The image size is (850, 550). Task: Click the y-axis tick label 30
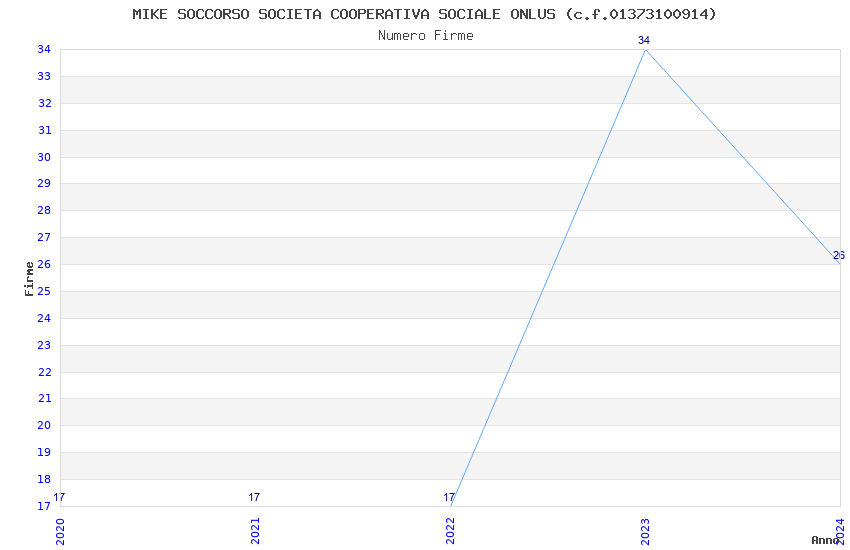pos(44,157)
